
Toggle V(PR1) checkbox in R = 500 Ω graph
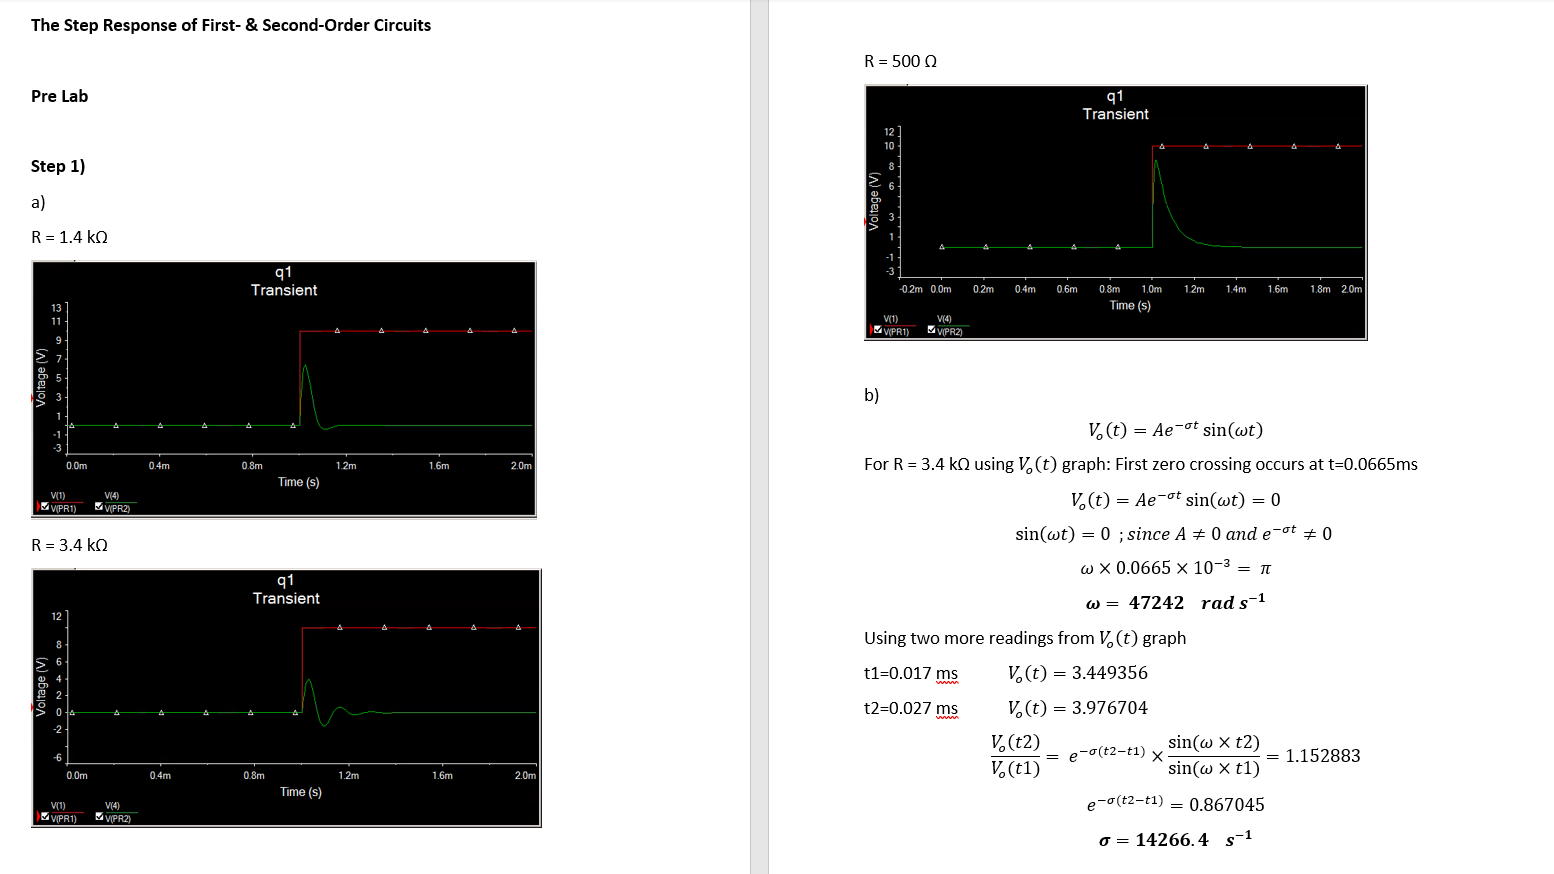coord(878,330)
